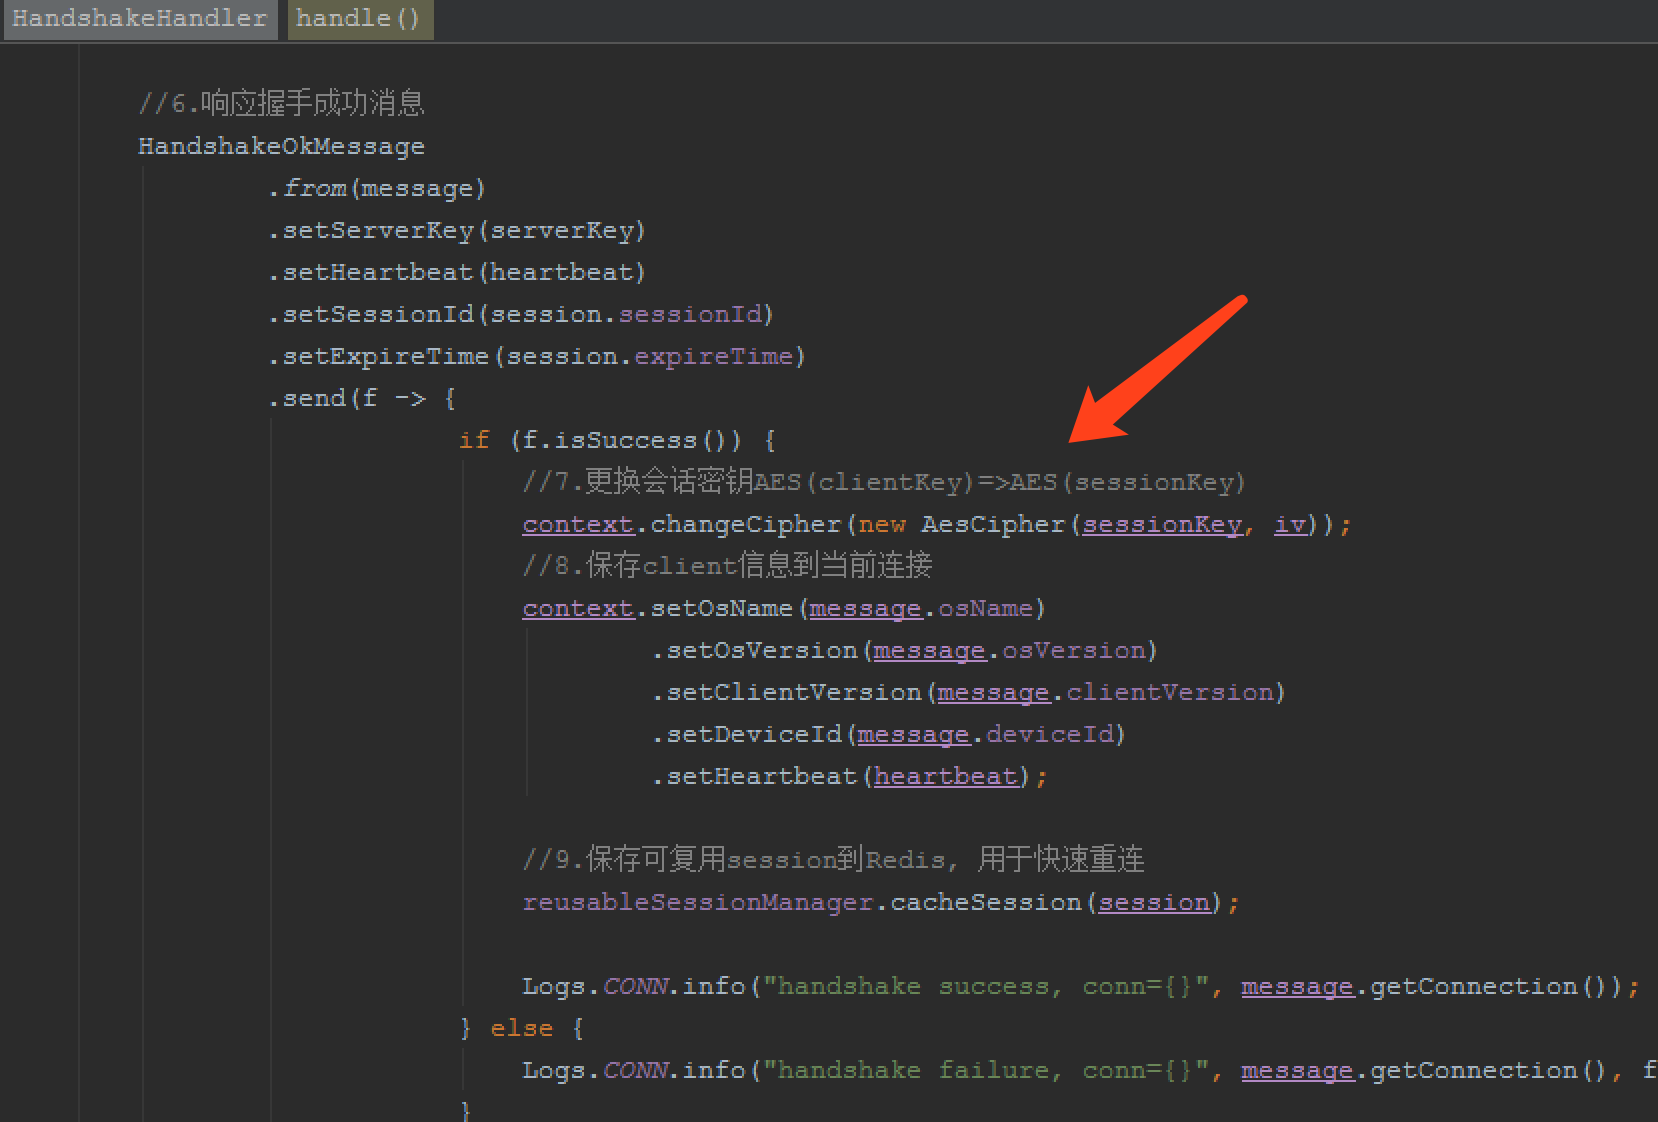
Task: Click the 'deviceId' field reference
Action: click(1050, 734)
